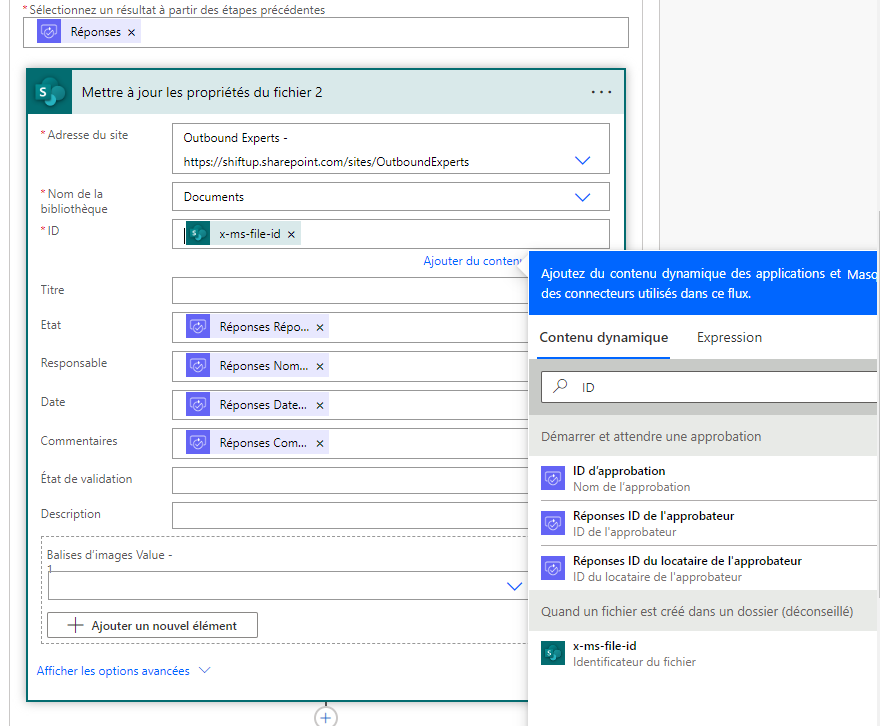Remove the Réponses token with its x
Image resolution: width=880 pixels, height=726 pixels.
tap(131, 33)
